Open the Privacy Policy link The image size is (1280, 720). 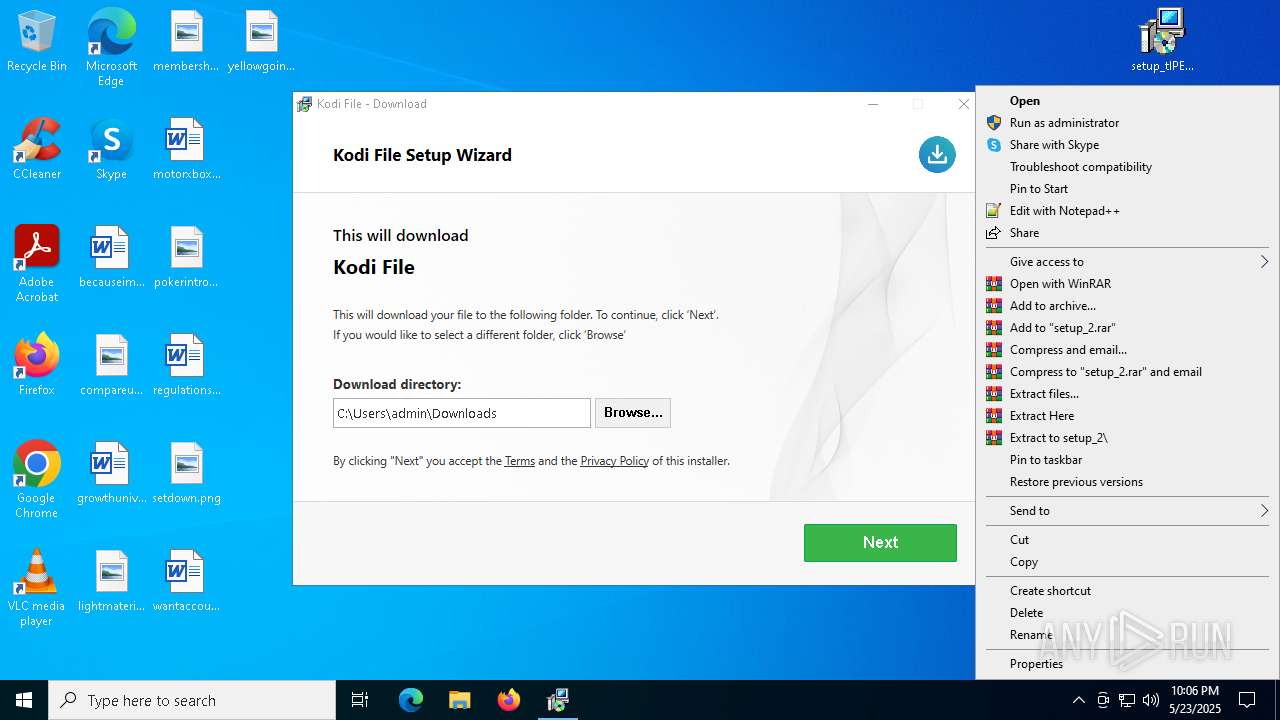click(614, 461)
